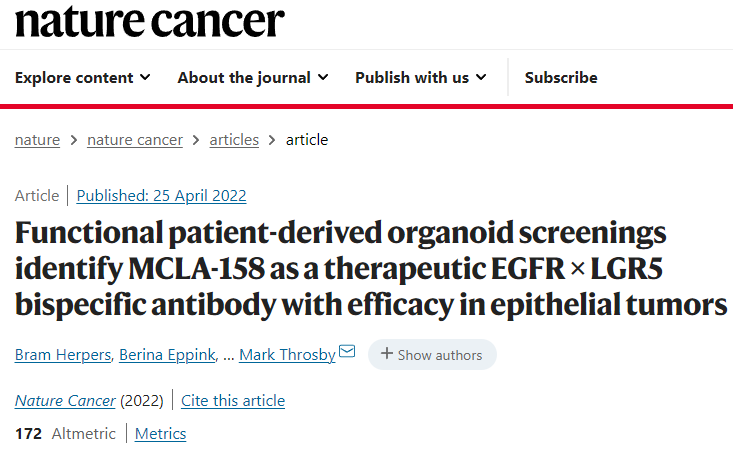Click the nature cancer logo
Image resolution: width=733 pixels, height=450 pixels.
(x=150, y=21)
